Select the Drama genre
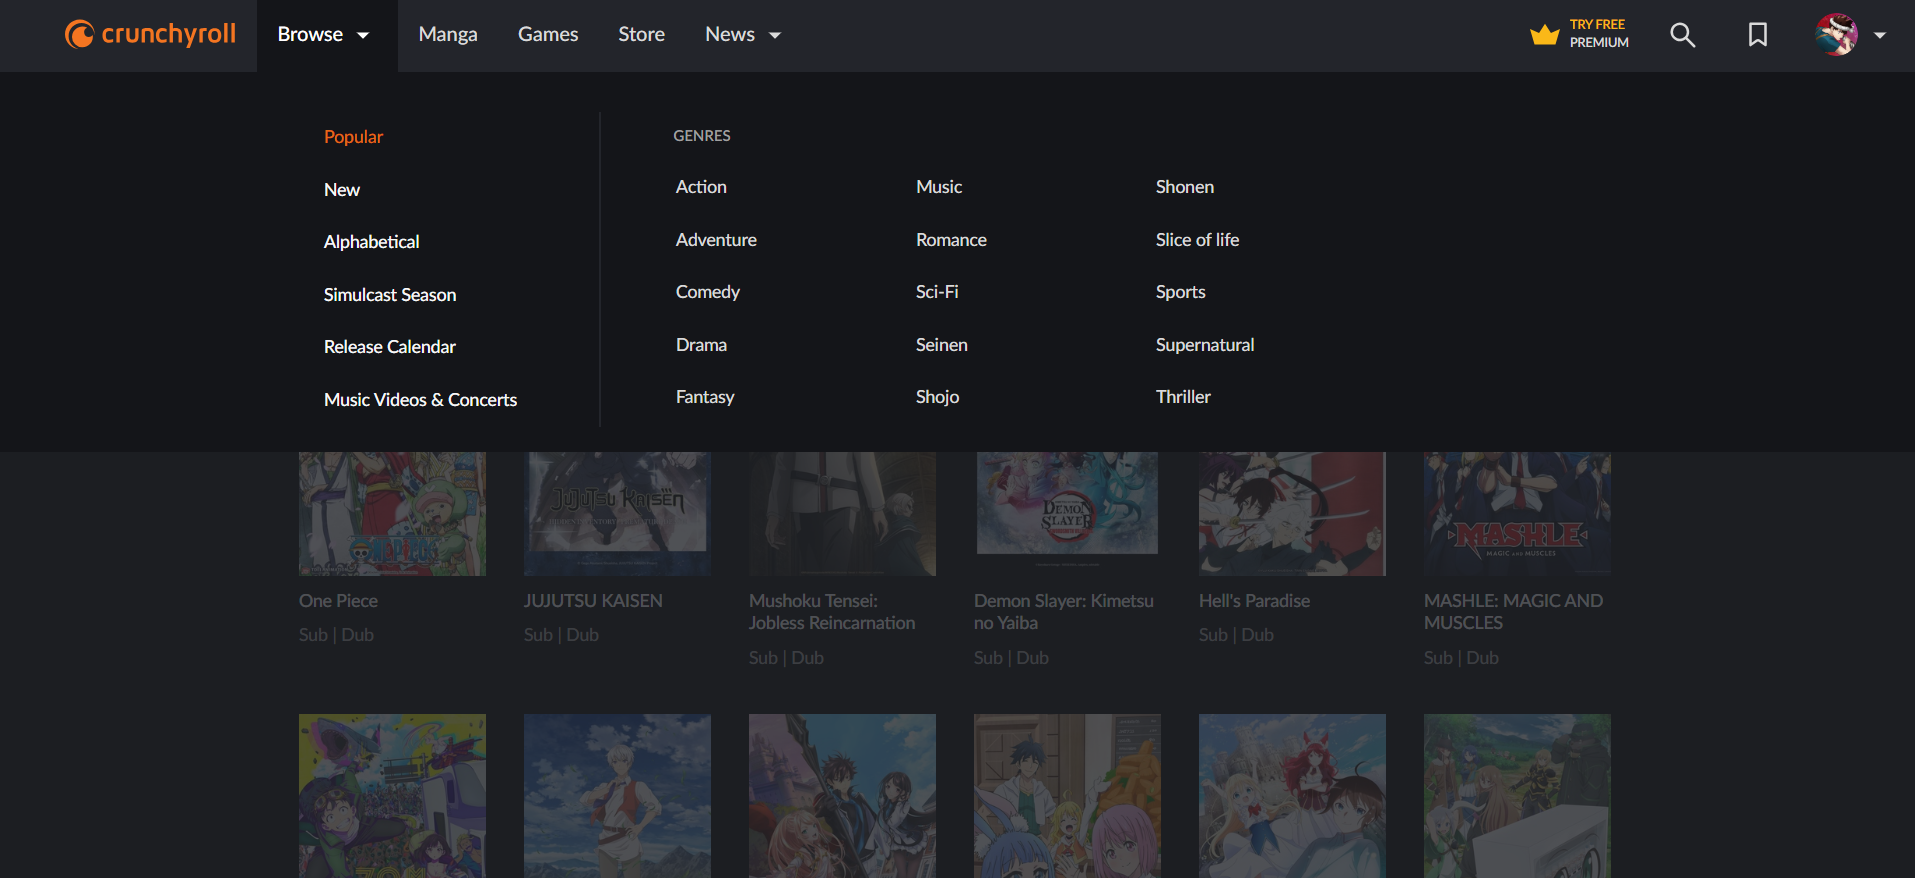This screenshot has width=1915, height=878. (x=701, y=345)
